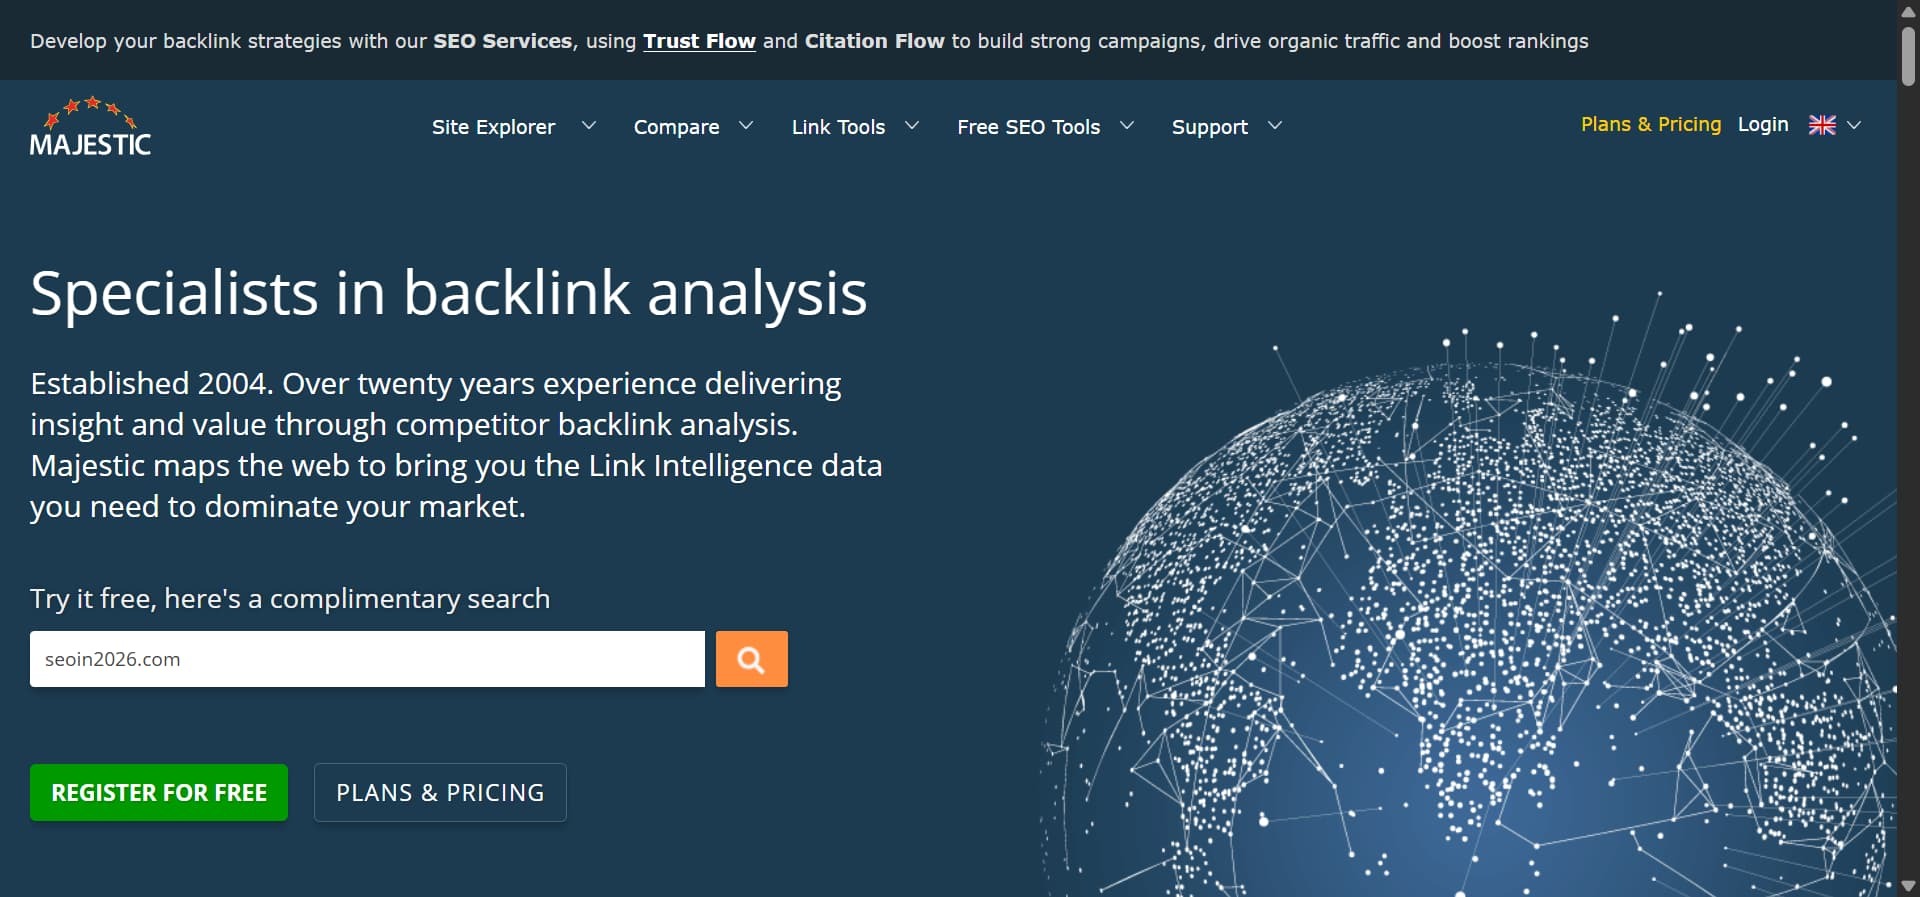Click the 'SEO Services' bold banner text
This screenshot has height=897, width=1920.
coord(502,41)
